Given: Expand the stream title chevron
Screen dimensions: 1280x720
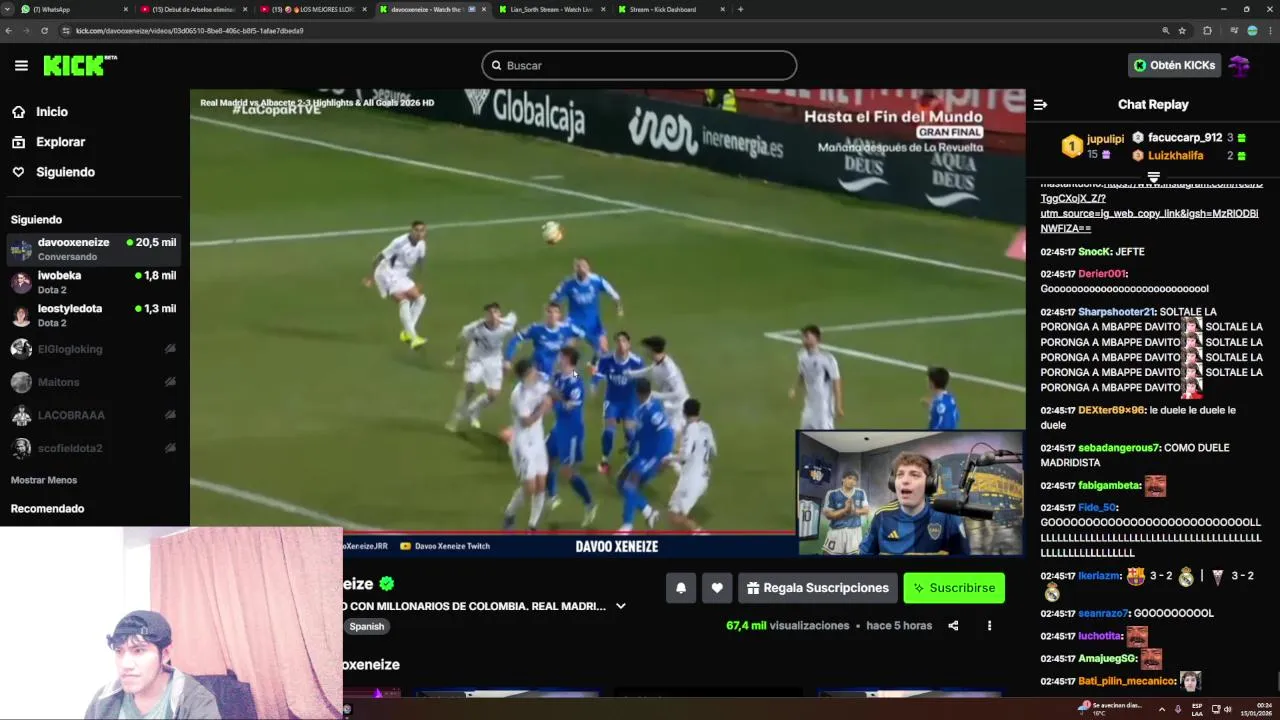Looking at the screenshot, I should coord(621,606).
